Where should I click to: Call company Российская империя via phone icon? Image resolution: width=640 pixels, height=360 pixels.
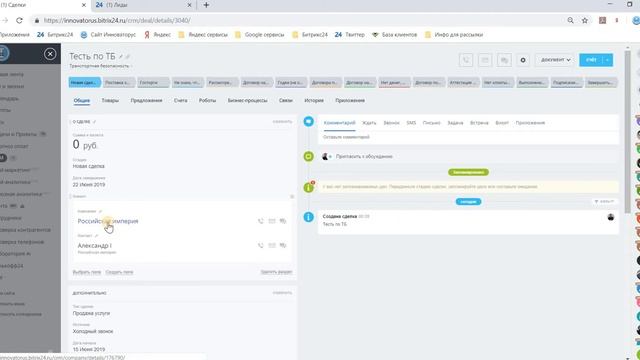(260, 221)
